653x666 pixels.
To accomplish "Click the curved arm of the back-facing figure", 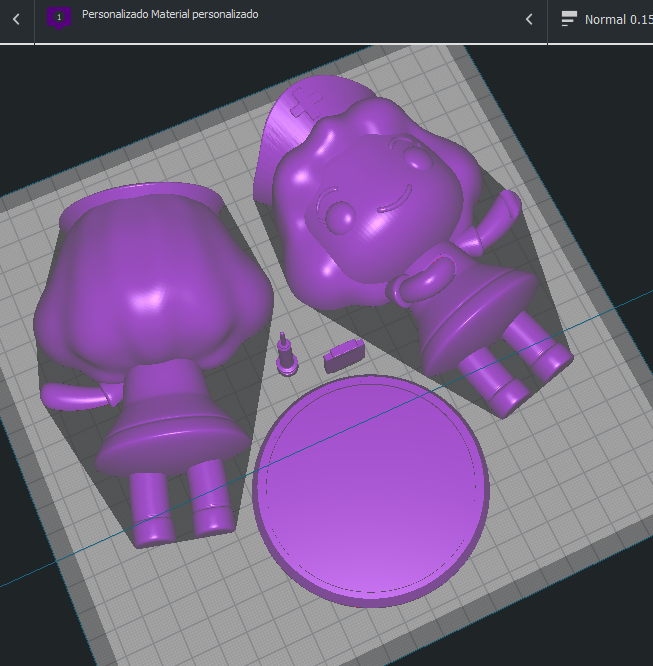I will (76, 397).
